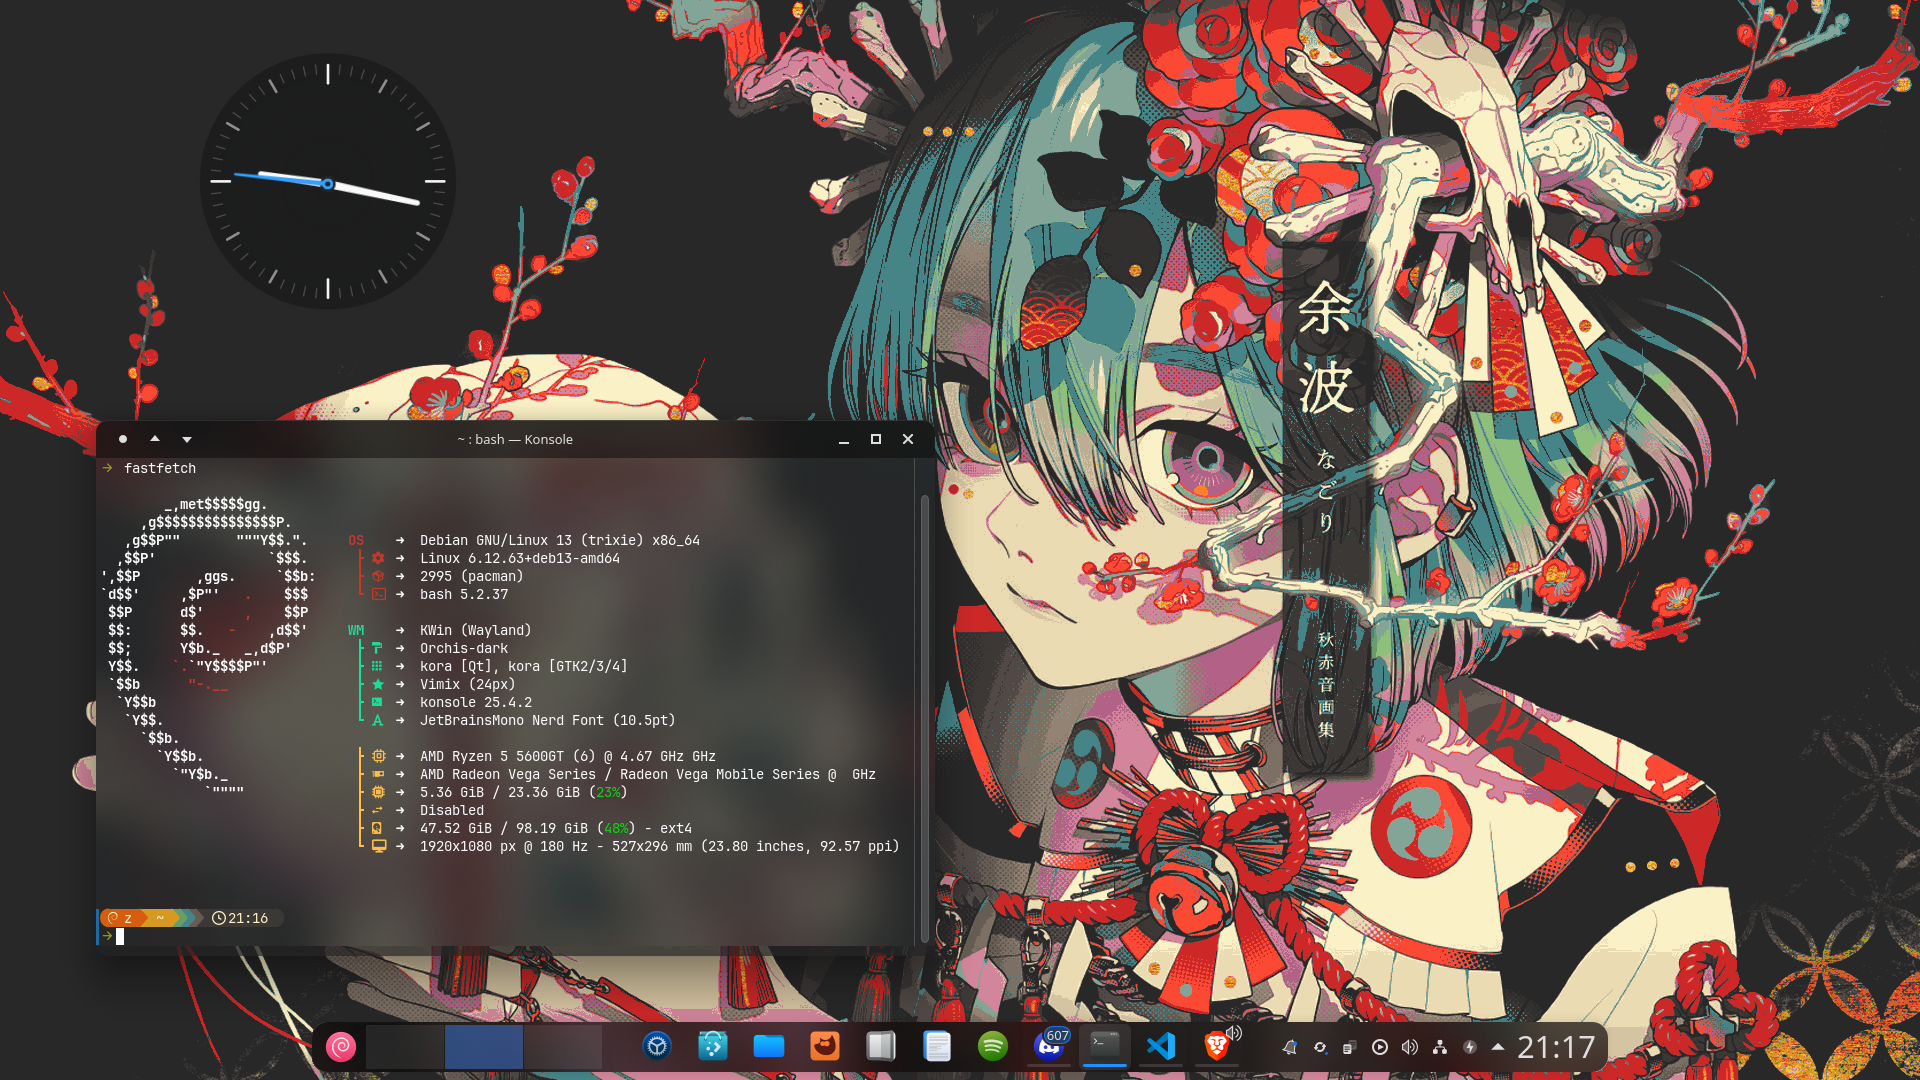The width and height of the screenshot is (1920, 1080).
Task: Switch to the third virtual desktop in pager
Action: tap(563, 1047)
